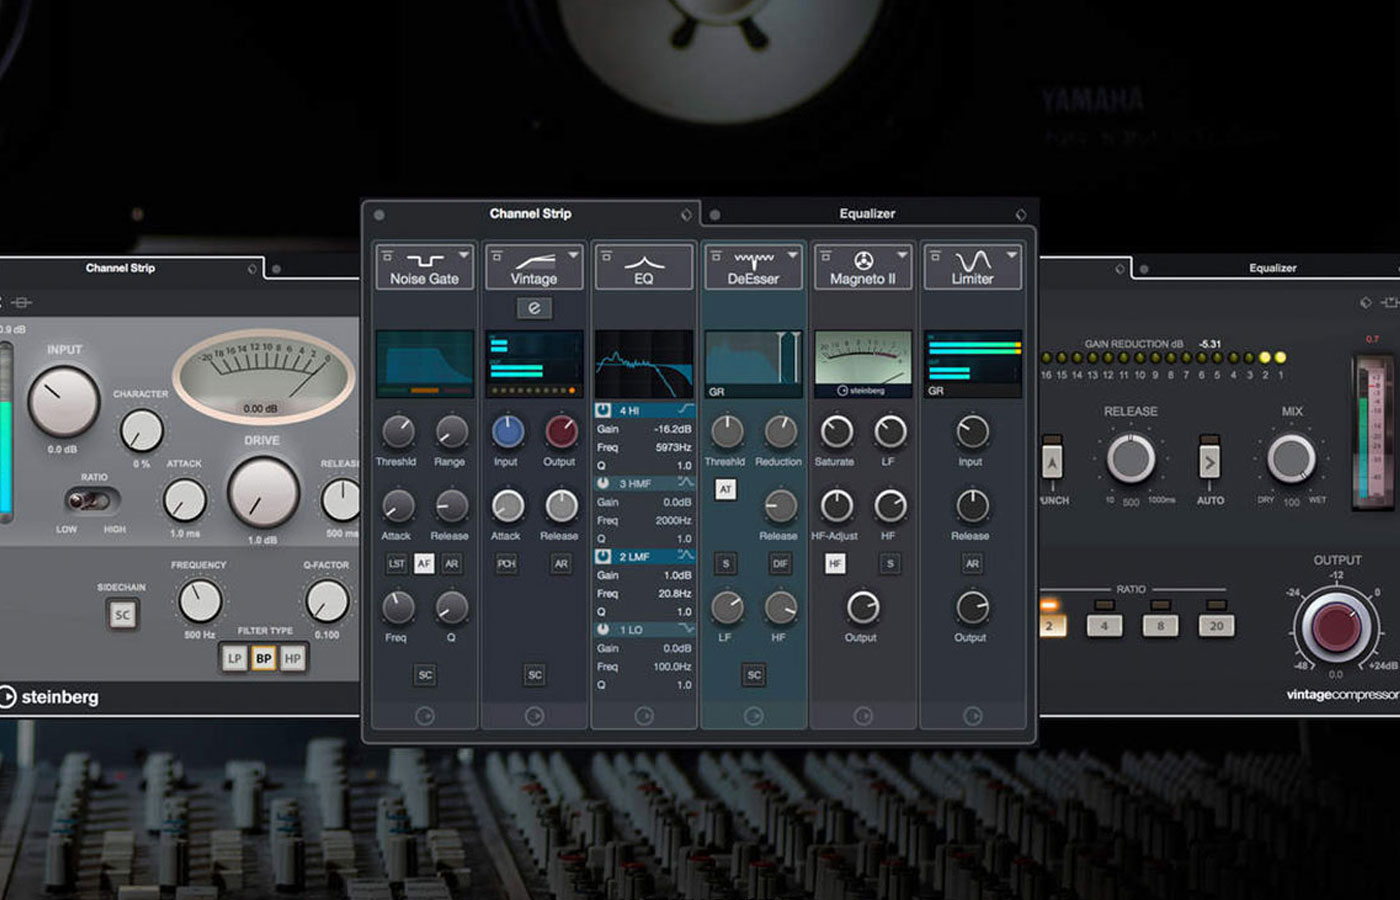This screenshot has width=1400, height=900.
Task: Switch to the center Channel Strip tab
Action: point(530,214)
